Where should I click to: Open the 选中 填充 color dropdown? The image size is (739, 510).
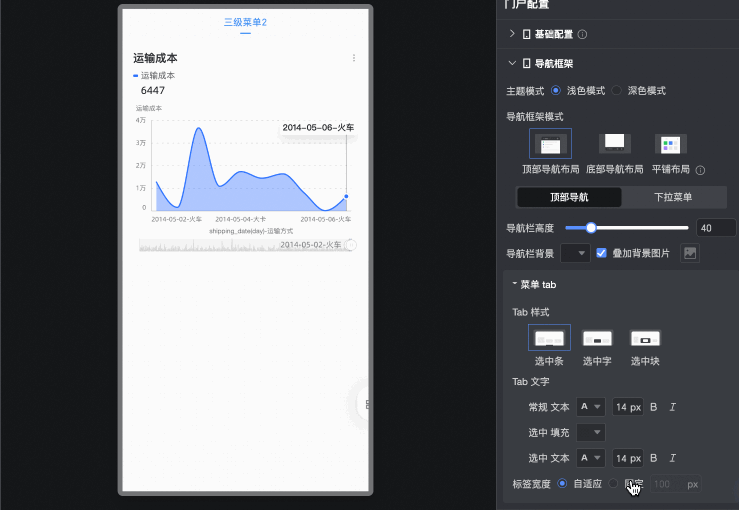click(591, 432)
